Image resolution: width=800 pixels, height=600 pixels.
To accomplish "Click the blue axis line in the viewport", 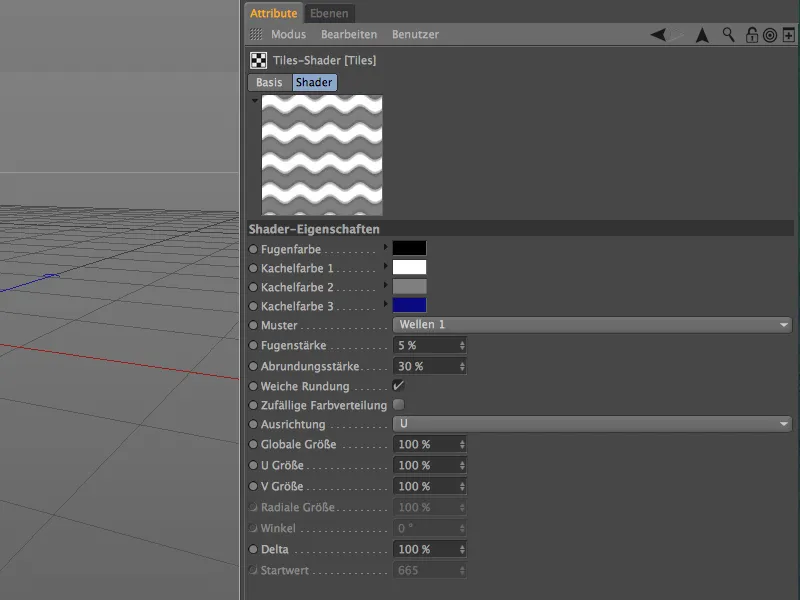I will click(x=28, y=283).
